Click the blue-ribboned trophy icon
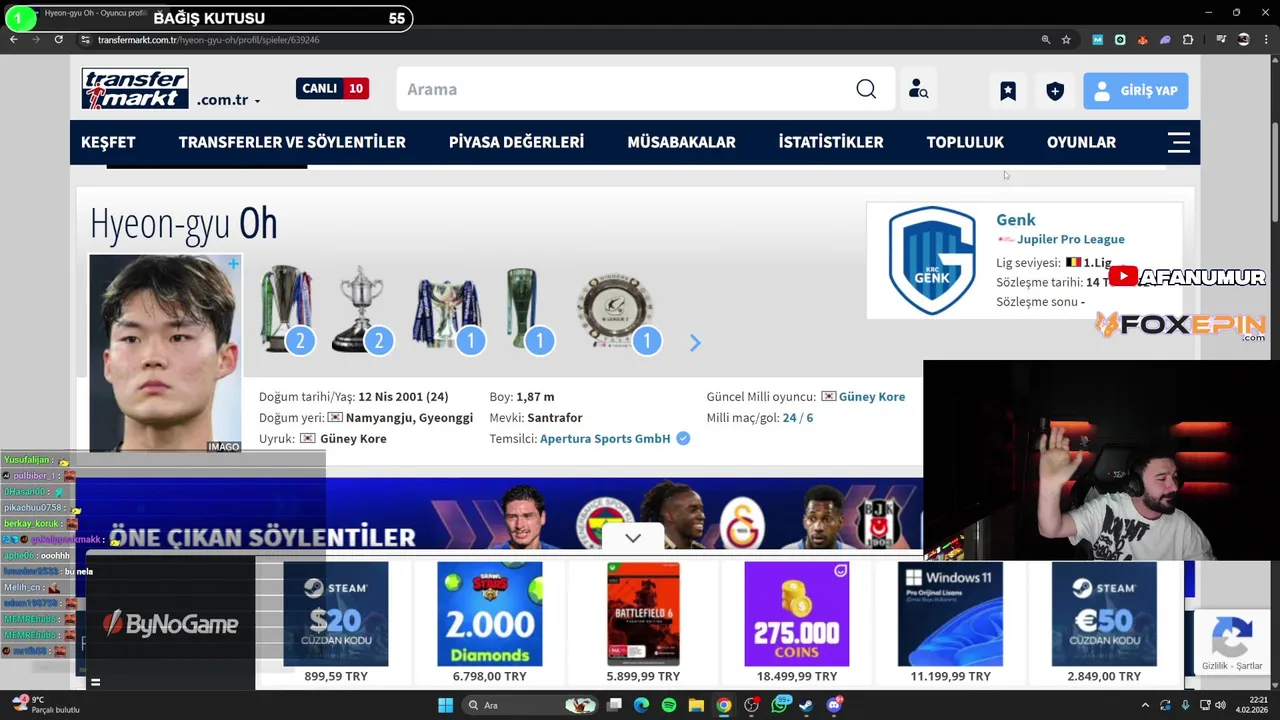Screen dimensions: 1280x720 click(x=447, y=309)
